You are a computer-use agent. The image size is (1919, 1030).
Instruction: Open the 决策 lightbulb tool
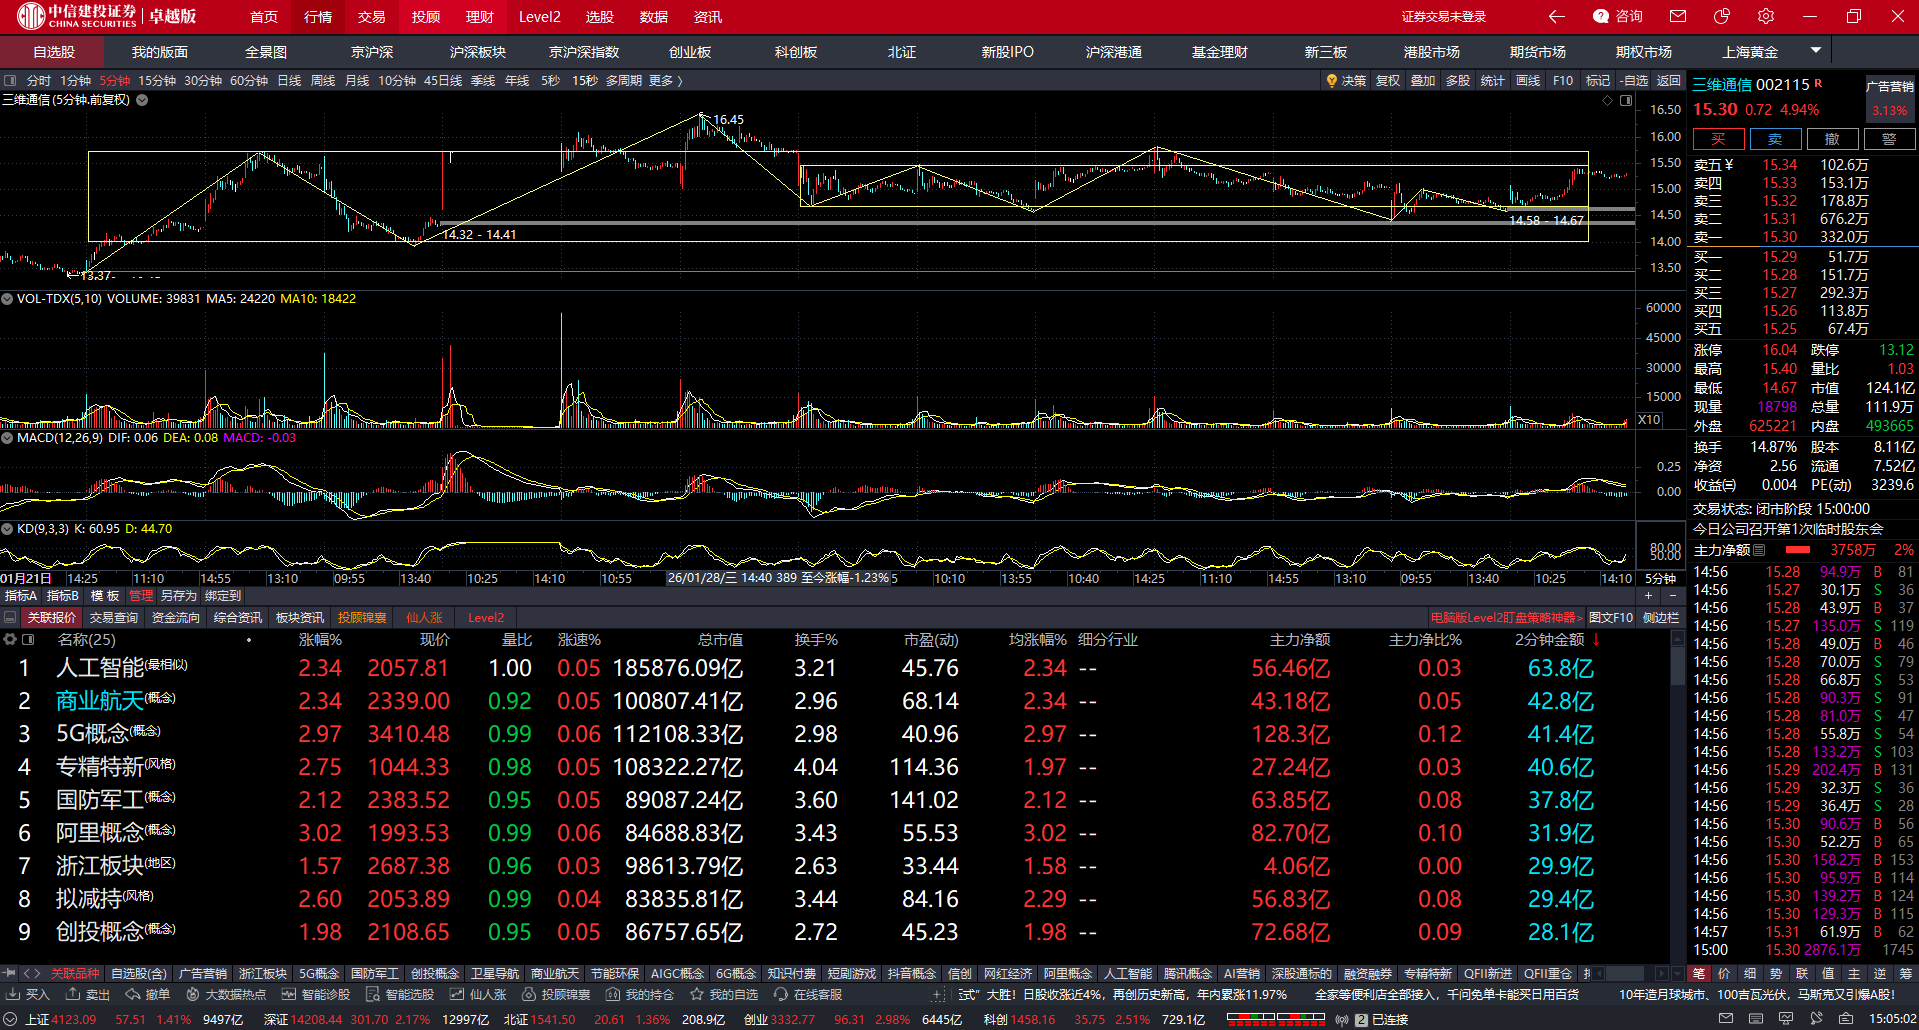tap(1346, 80)
